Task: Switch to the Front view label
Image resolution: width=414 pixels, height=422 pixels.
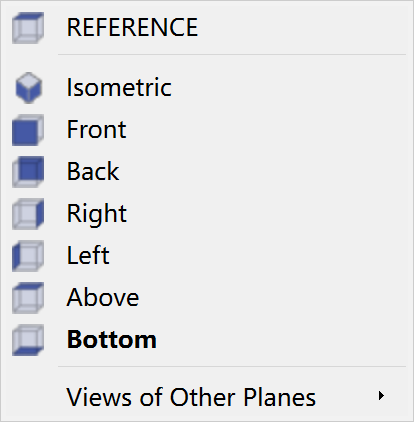Action: (97, 129)
